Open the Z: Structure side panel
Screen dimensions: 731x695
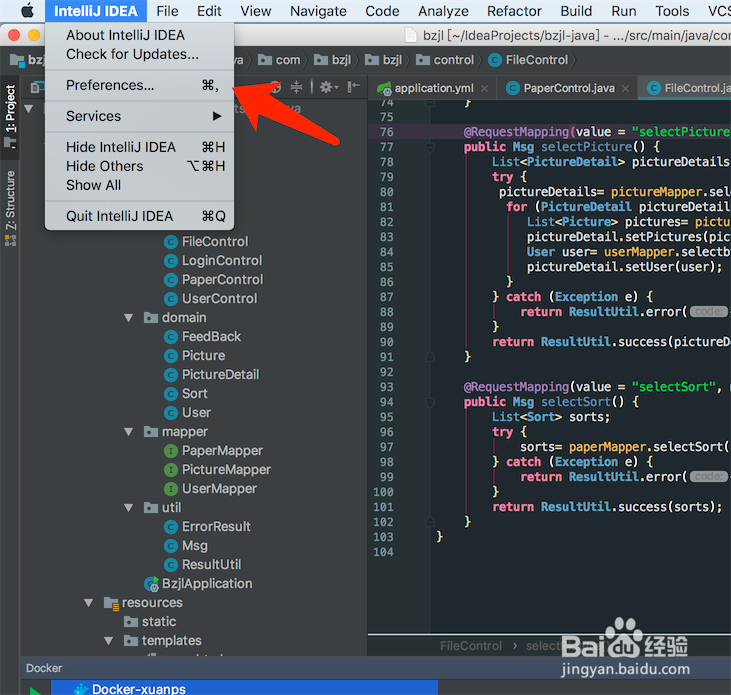(10, 208)
